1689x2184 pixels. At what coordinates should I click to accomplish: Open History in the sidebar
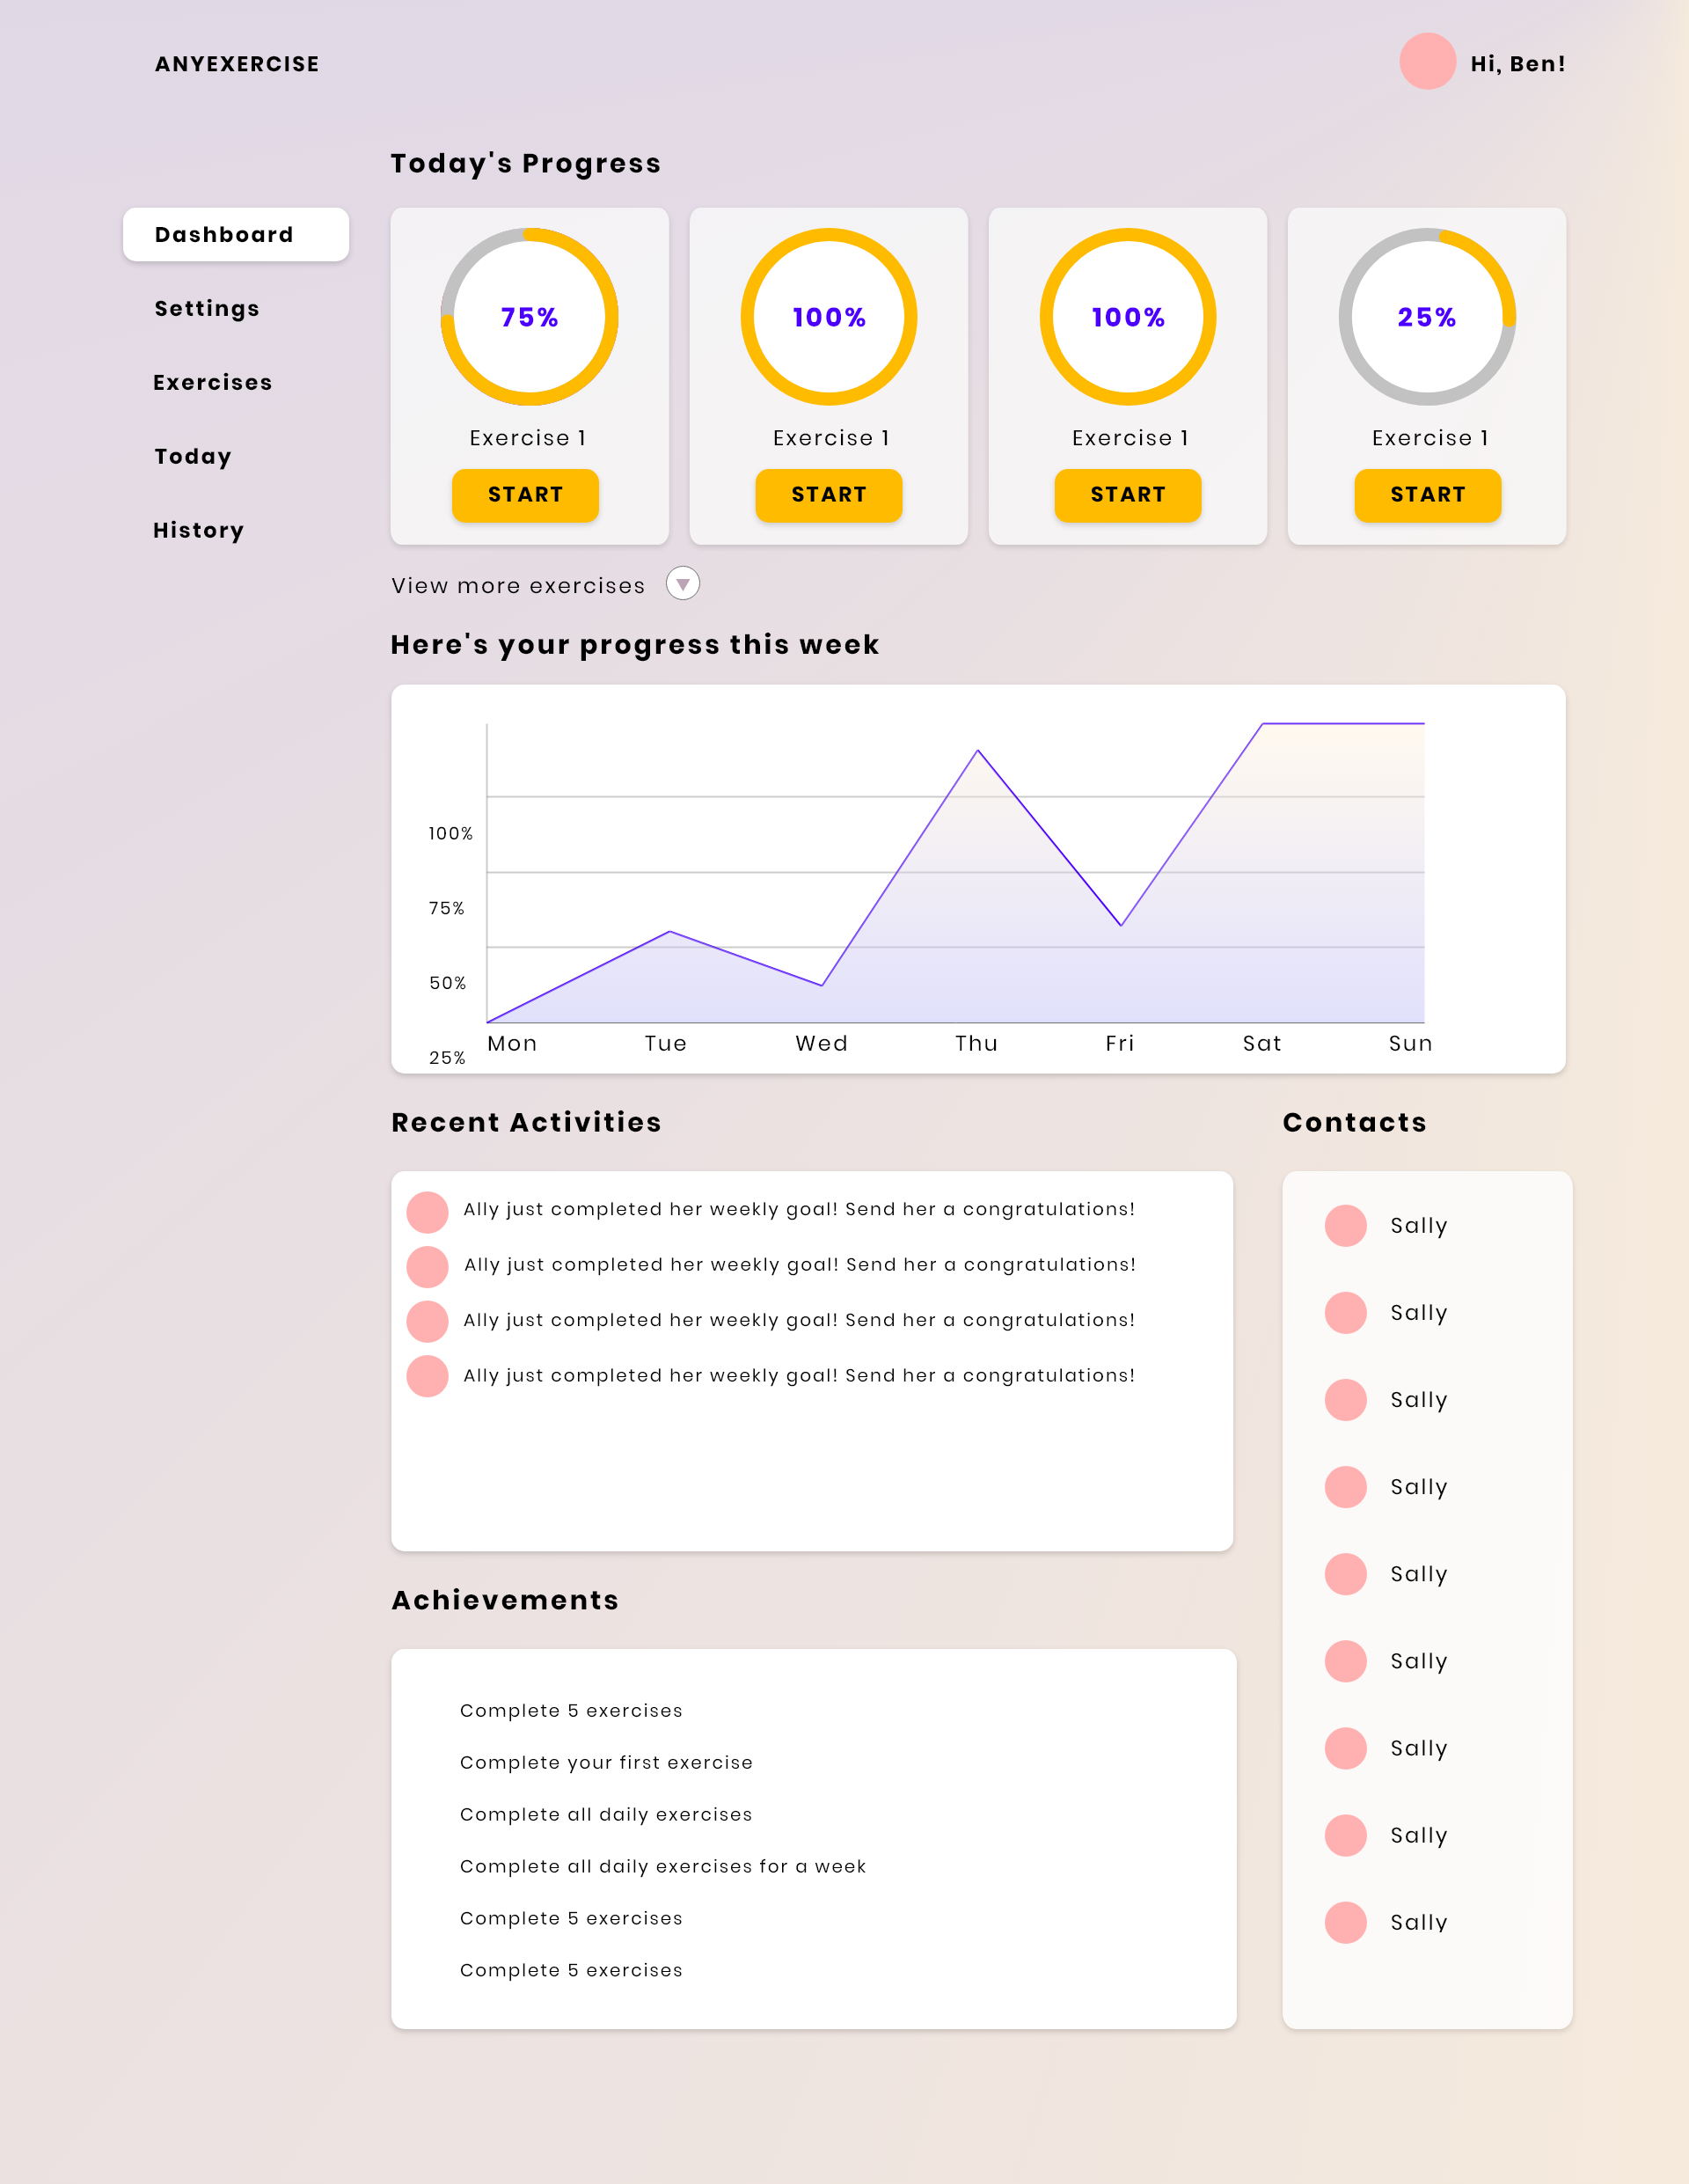199,531
